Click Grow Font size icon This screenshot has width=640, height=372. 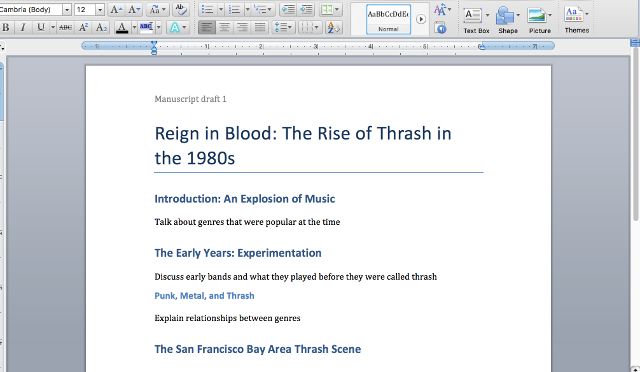tap(117, 9)
